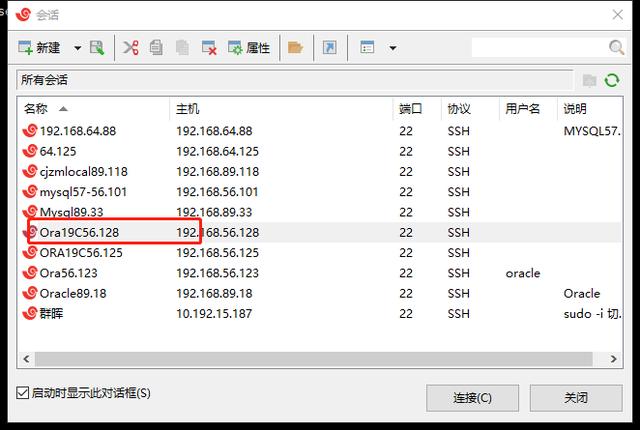Click the sudo -i description cell
The height and width of the screenshot is (430, 640).
[592, 314]
